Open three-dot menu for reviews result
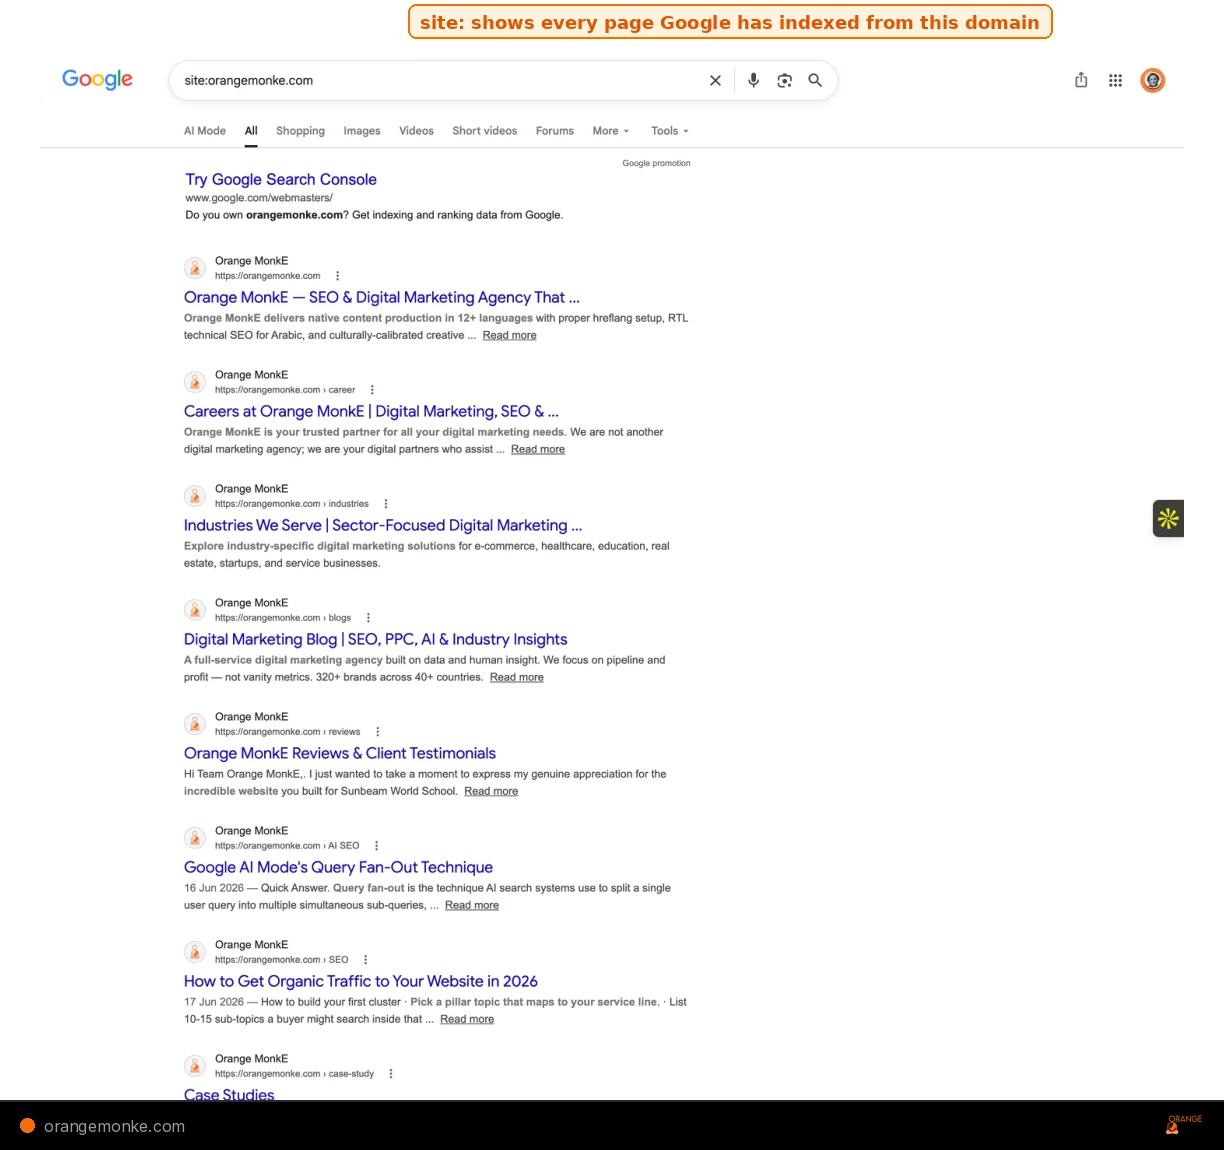Screen dimensions: 1224x1150 point(377,732)
